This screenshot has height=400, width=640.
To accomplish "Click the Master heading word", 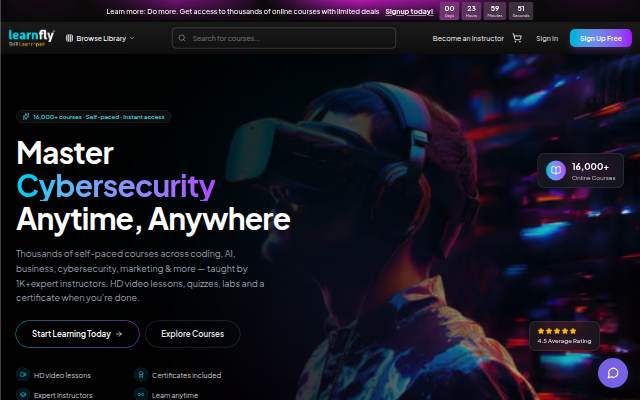I will tap(65, 153).
